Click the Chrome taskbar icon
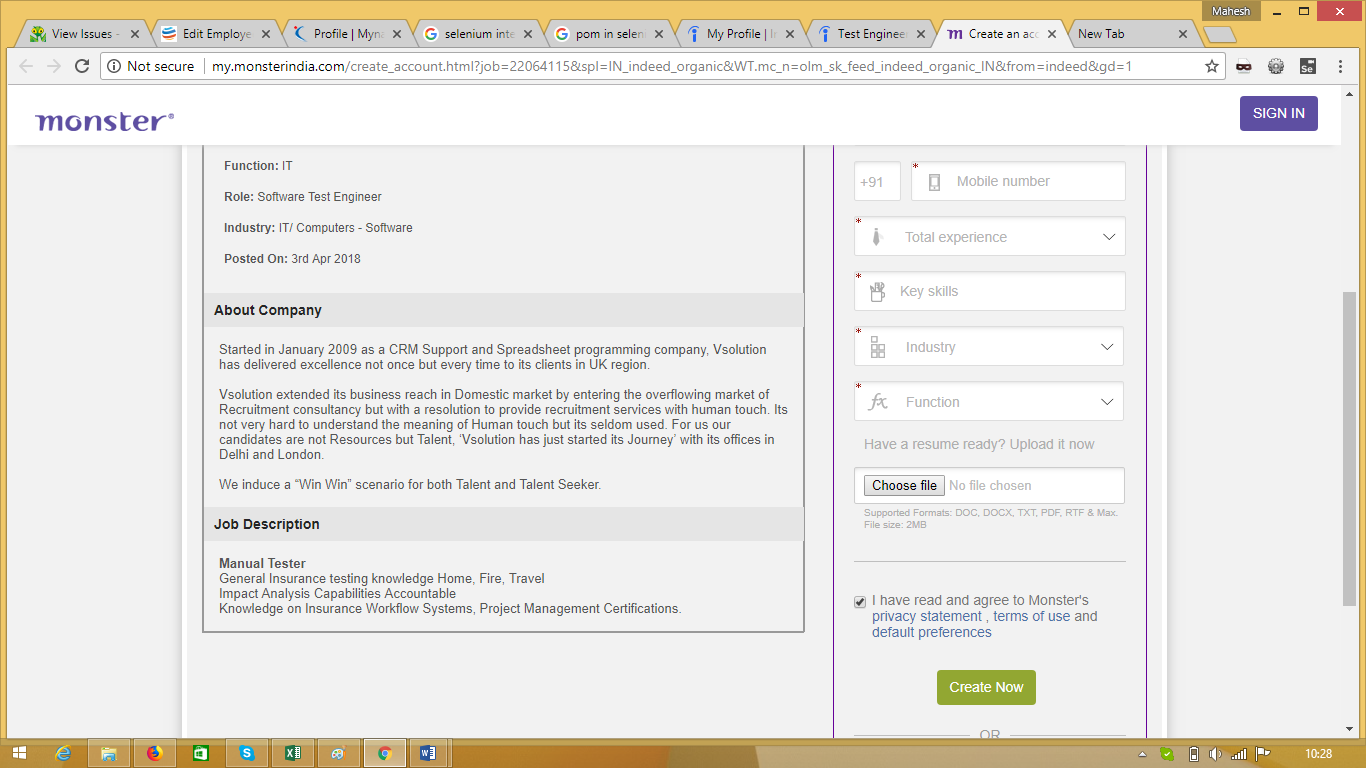The height and width of the screenshot is (768, 1366). click(384, 753)
